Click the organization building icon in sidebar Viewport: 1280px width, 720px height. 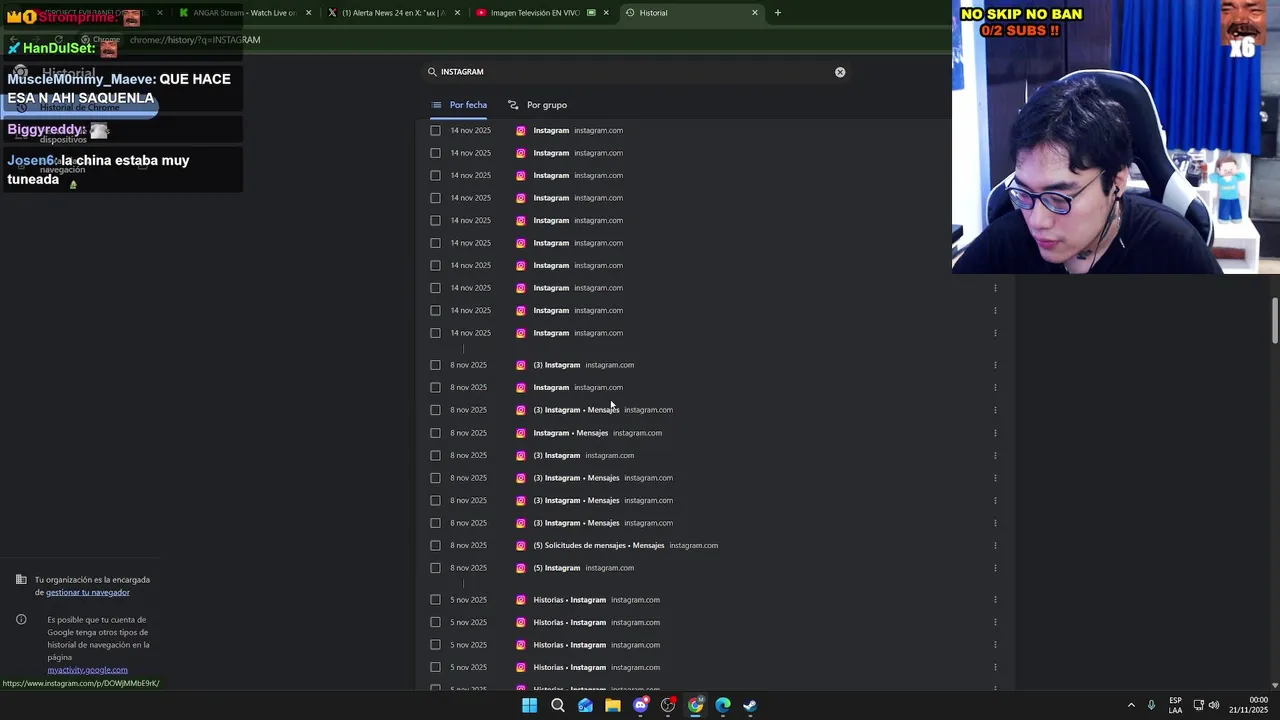[x=21, y=580]
